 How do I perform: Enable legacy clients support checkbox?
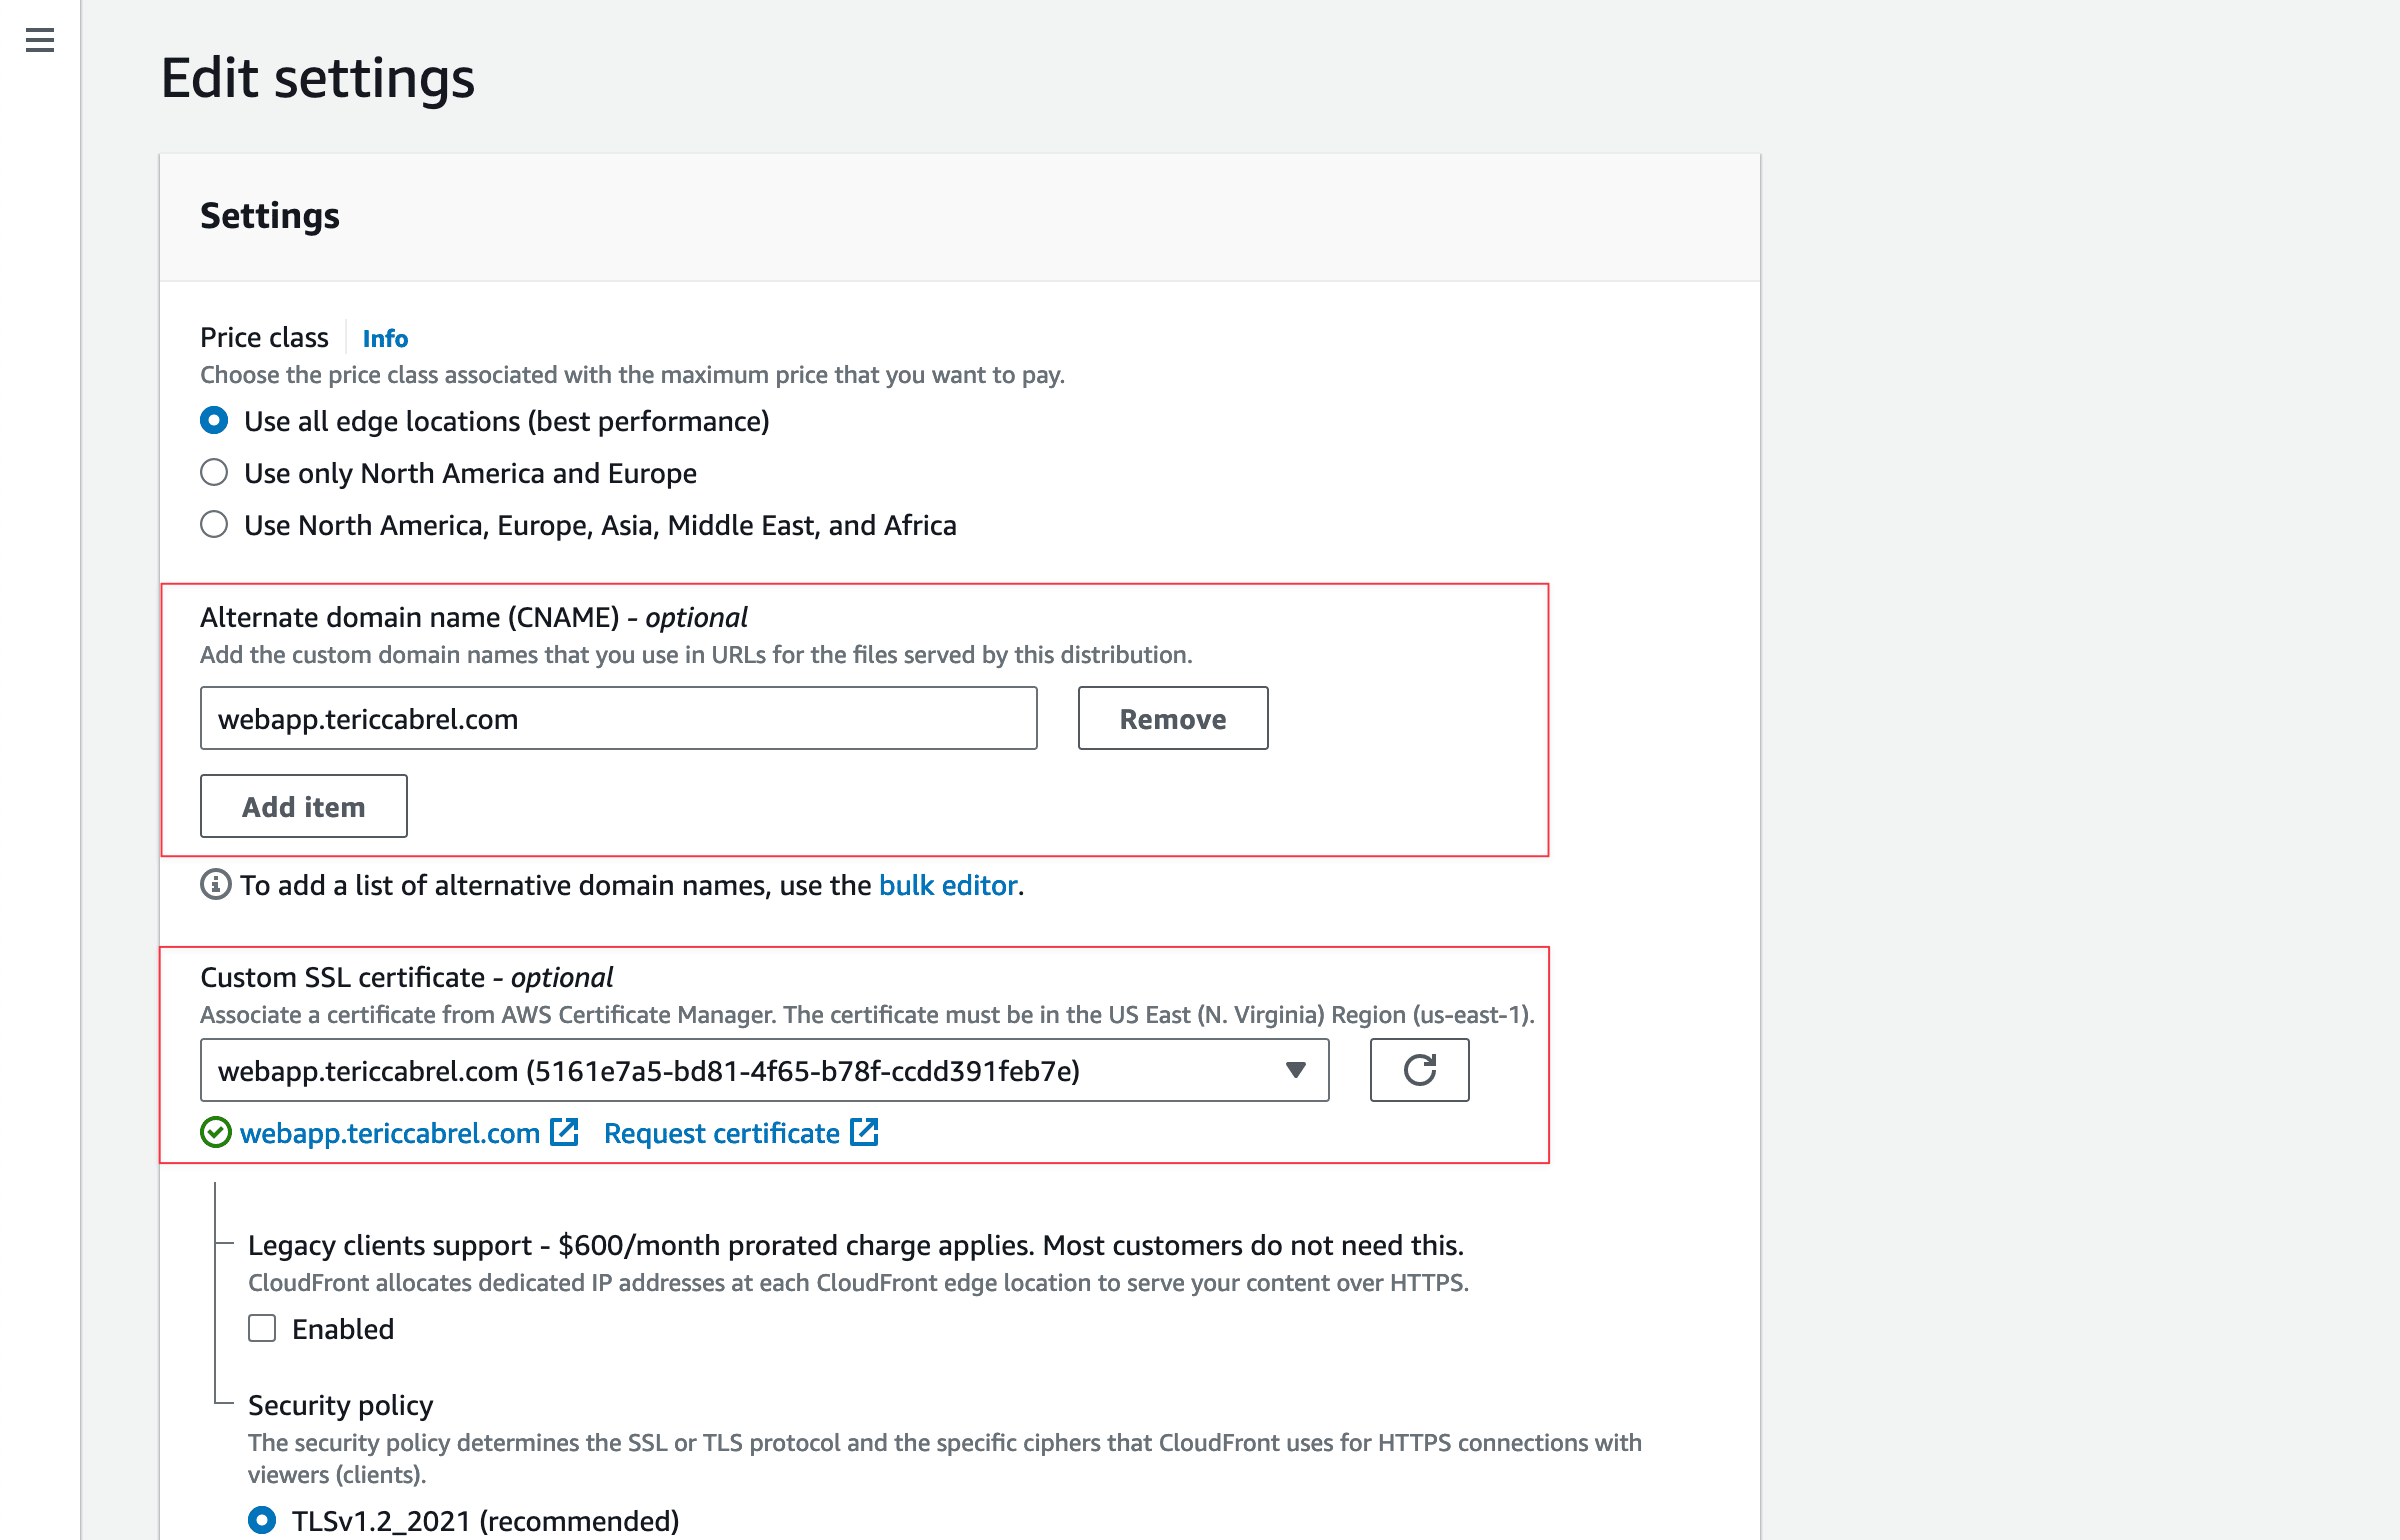pos(262,1328)
